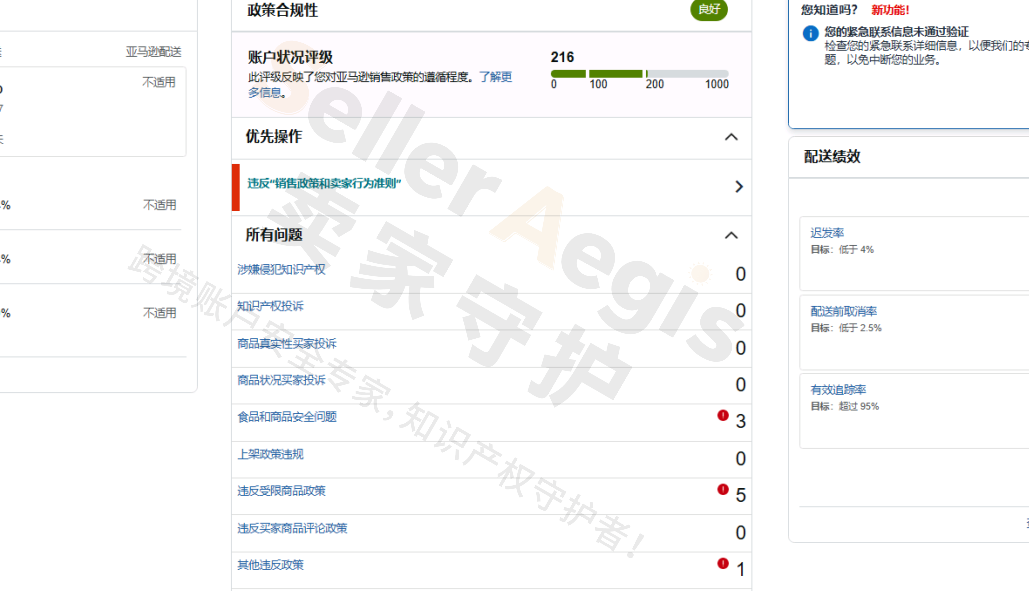
Task: Click the count 0 for 违反买家商品评论政策
Action: pos(740,533)
